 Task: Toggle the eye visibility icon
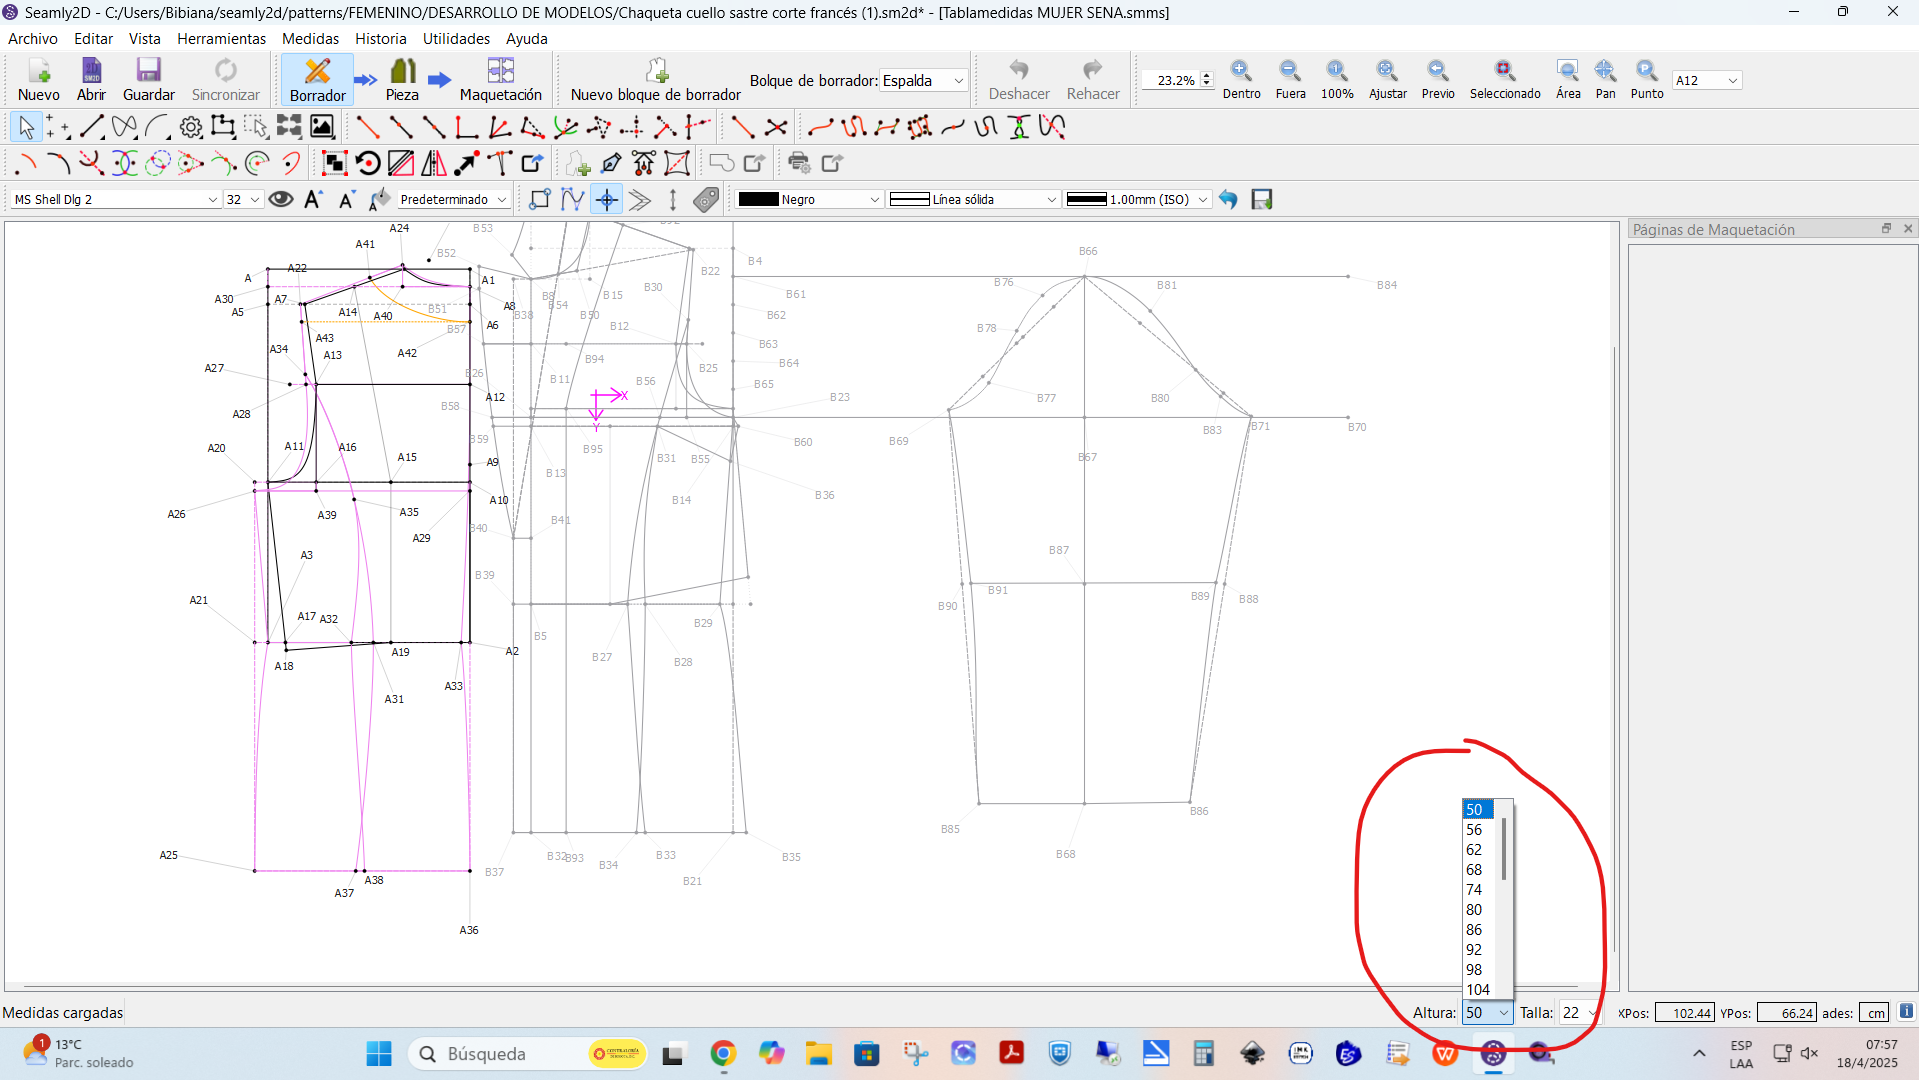pos(281,199)
